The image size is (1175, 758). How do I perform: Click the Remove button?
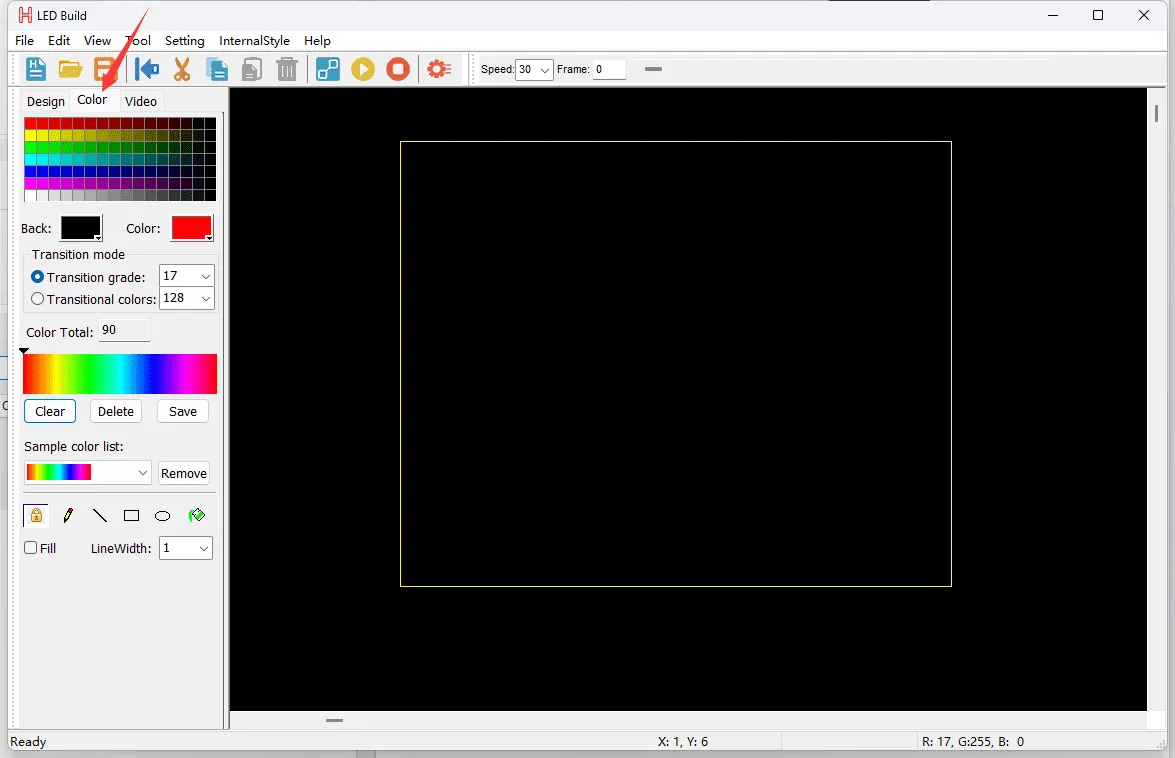[184, 474]
